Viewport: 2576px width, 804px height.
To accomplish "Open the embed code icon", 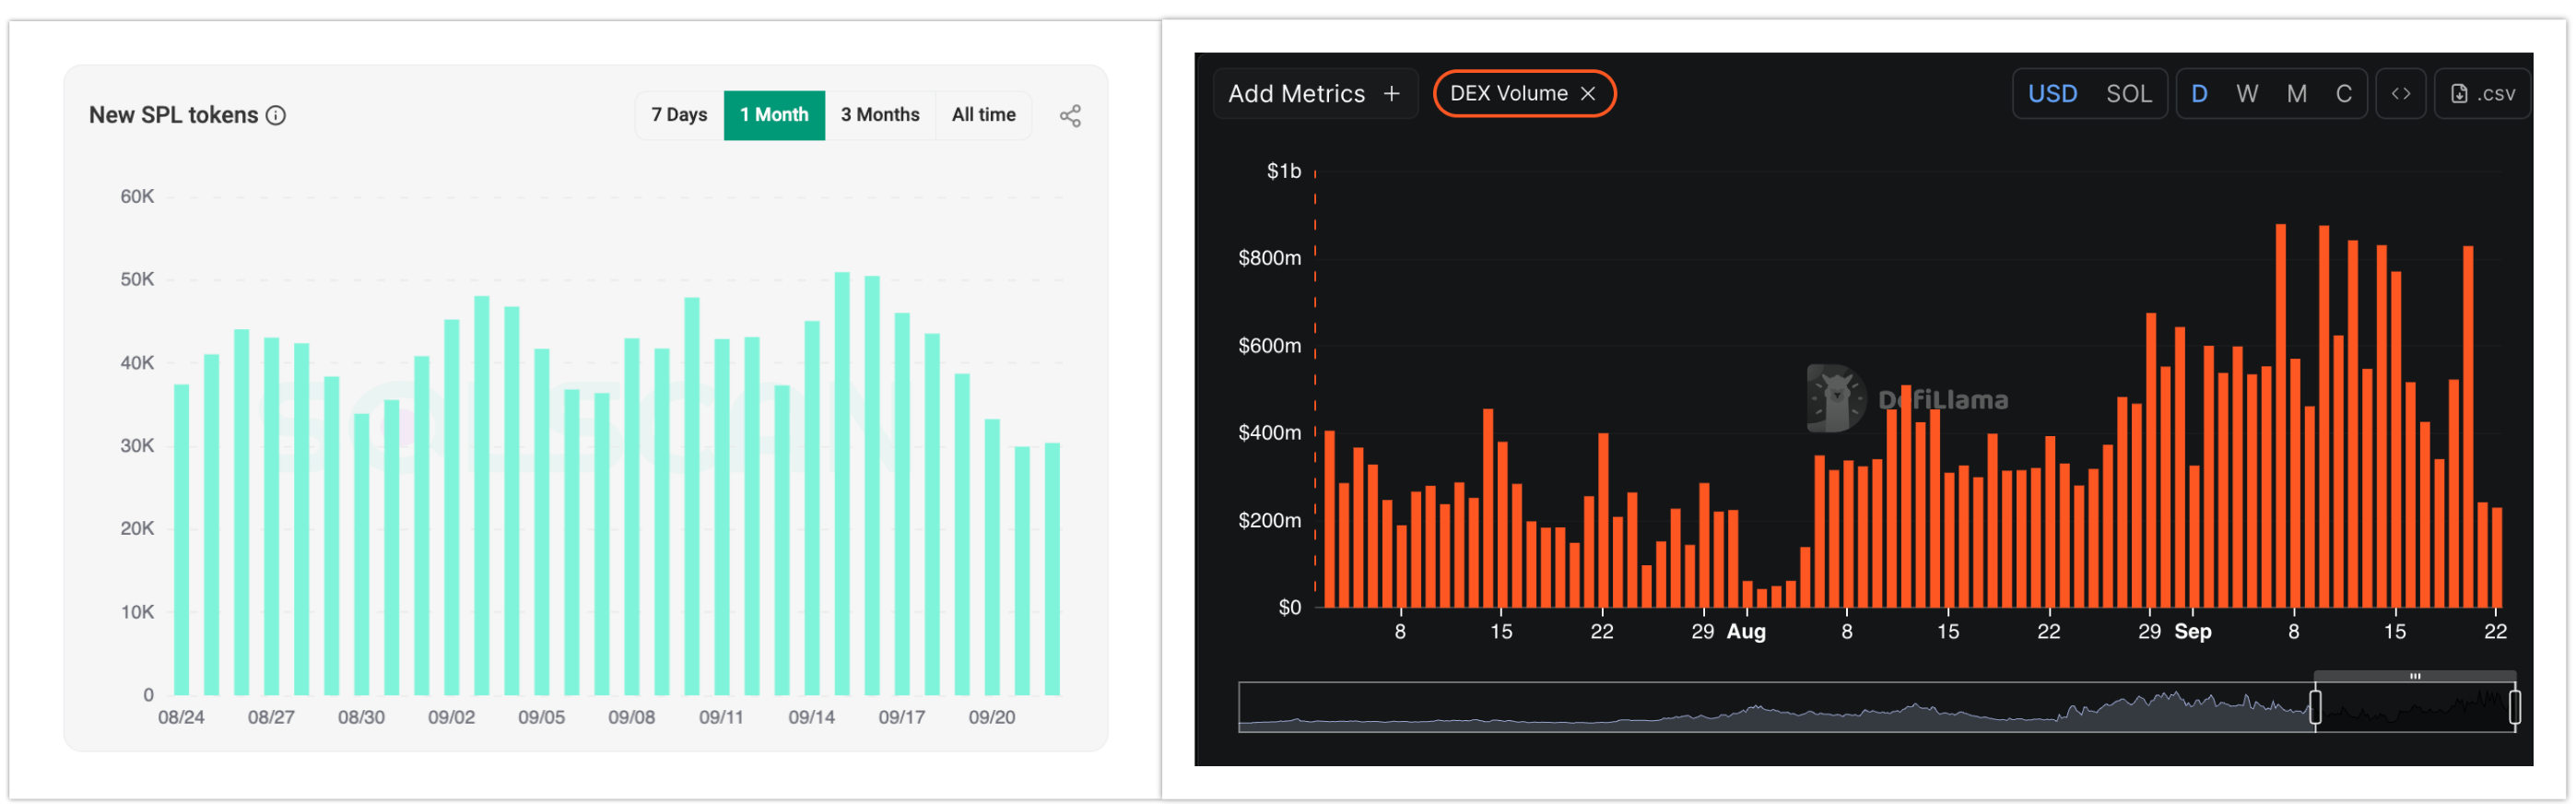I will [x=2400, y=94].
